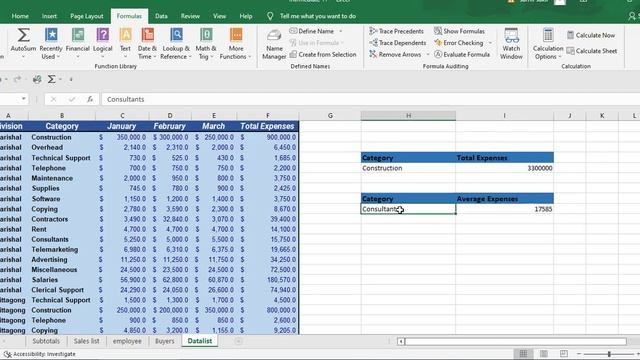This screenshot has height=360, width=640.
Task: Open the Buyers sheet tab
Action: pyautogui.click(x=164, y=341)
